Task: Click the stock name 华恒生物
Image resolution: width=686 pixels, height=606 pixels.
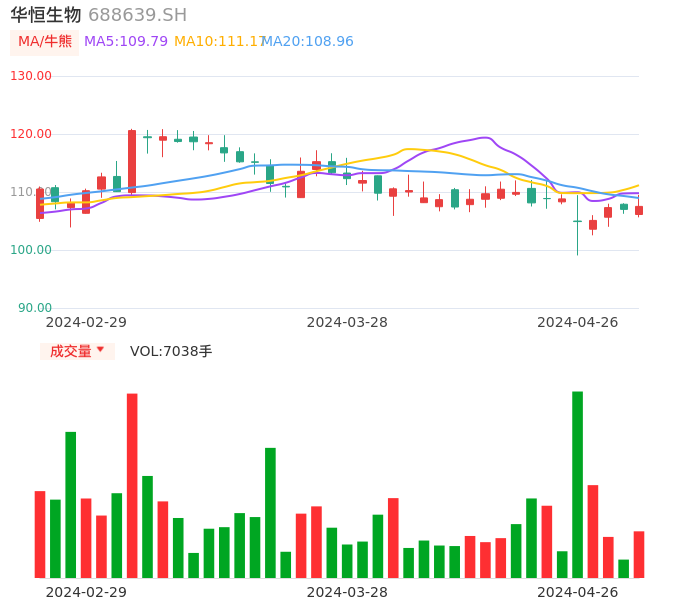Action: click(x=46, y=15)
